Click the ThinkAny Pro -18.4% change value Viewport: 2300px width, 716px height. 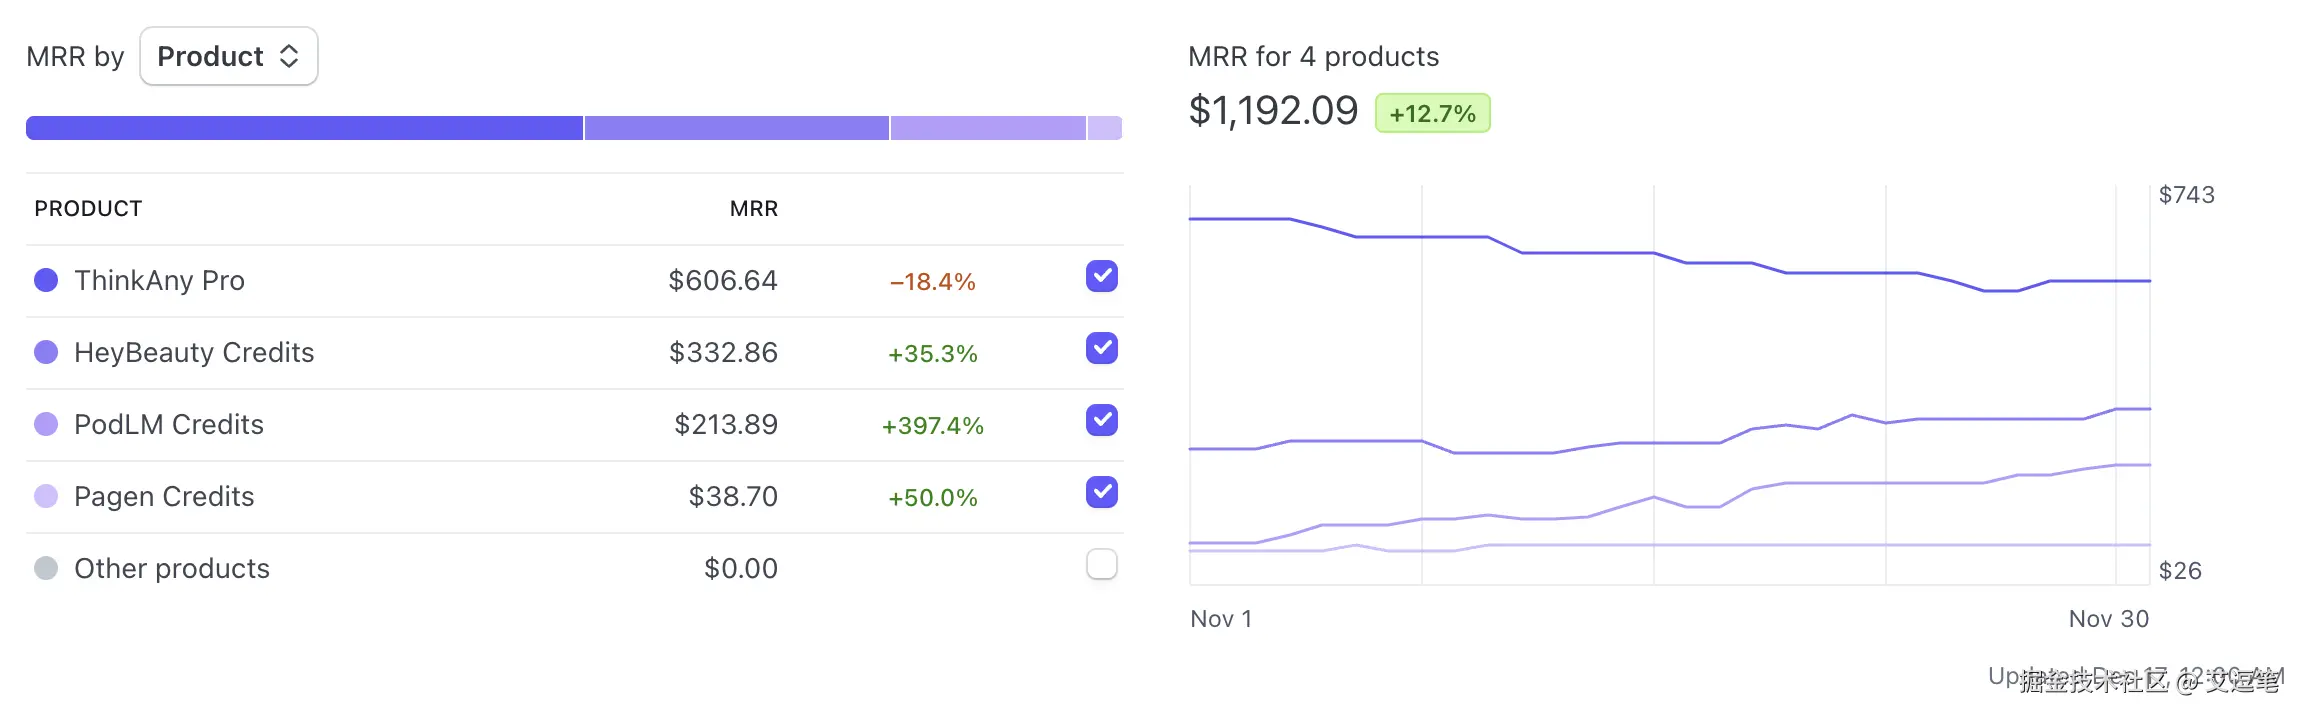click(x=932, y=282)
